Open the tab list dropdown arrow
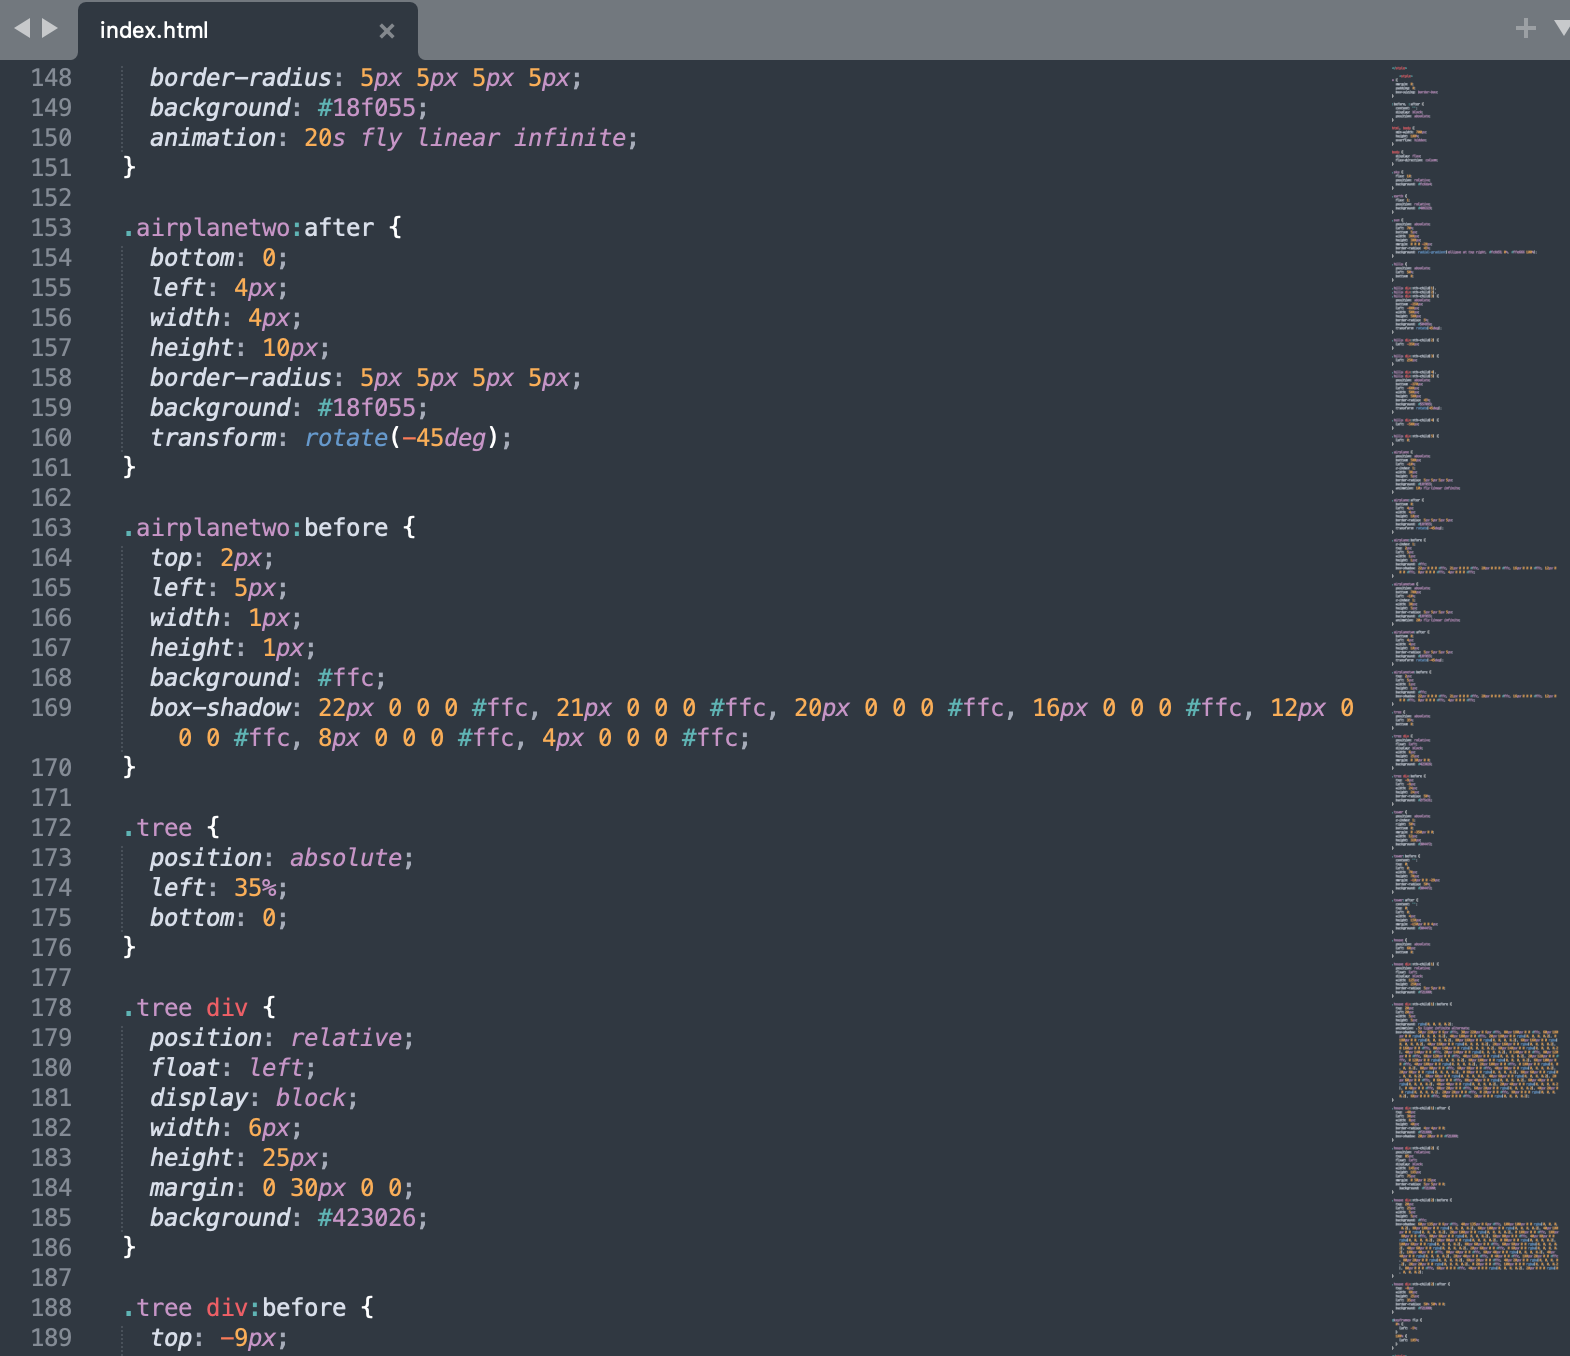The width and height of the screenshot is (1570, 1356). (1561, 28)
